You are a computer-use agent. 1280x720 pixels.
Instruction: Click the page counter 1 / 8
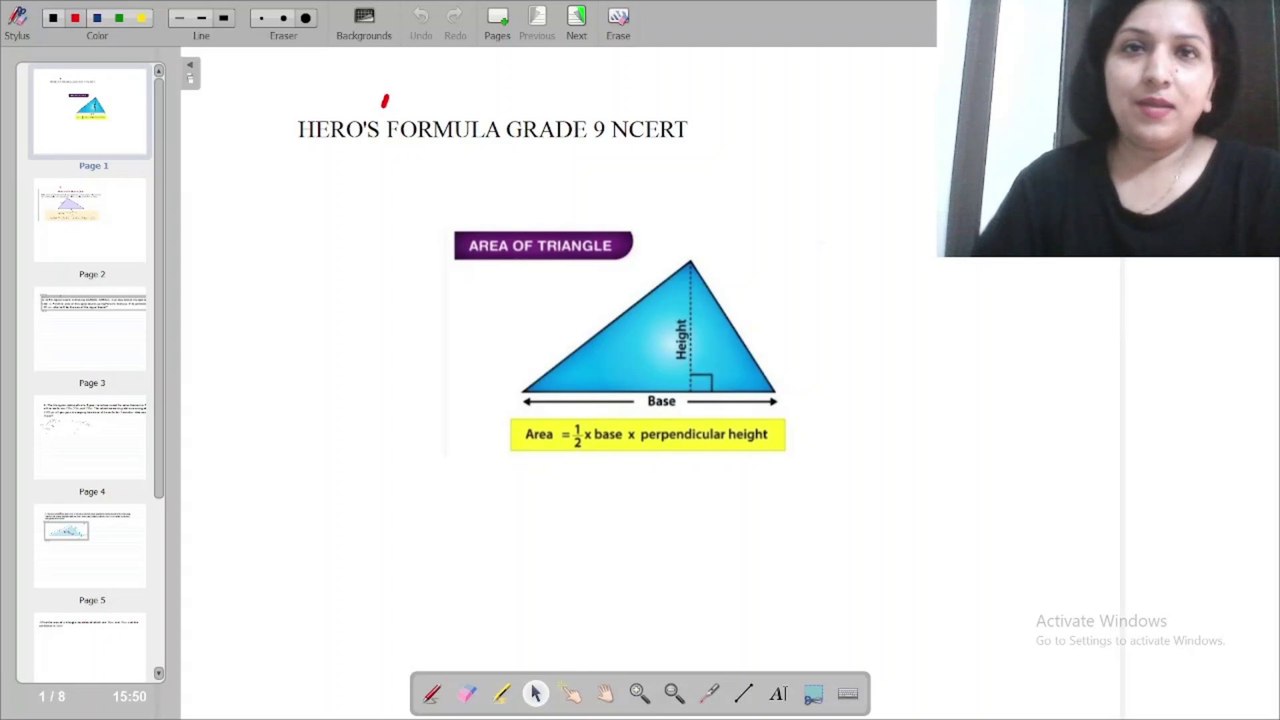click(52, 697)
